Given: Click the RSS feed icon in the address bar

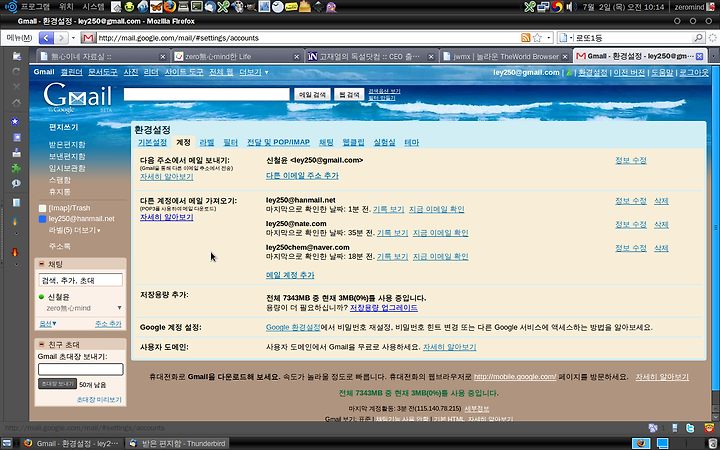Looking at the screenshot, I should [x=526, y=38].
